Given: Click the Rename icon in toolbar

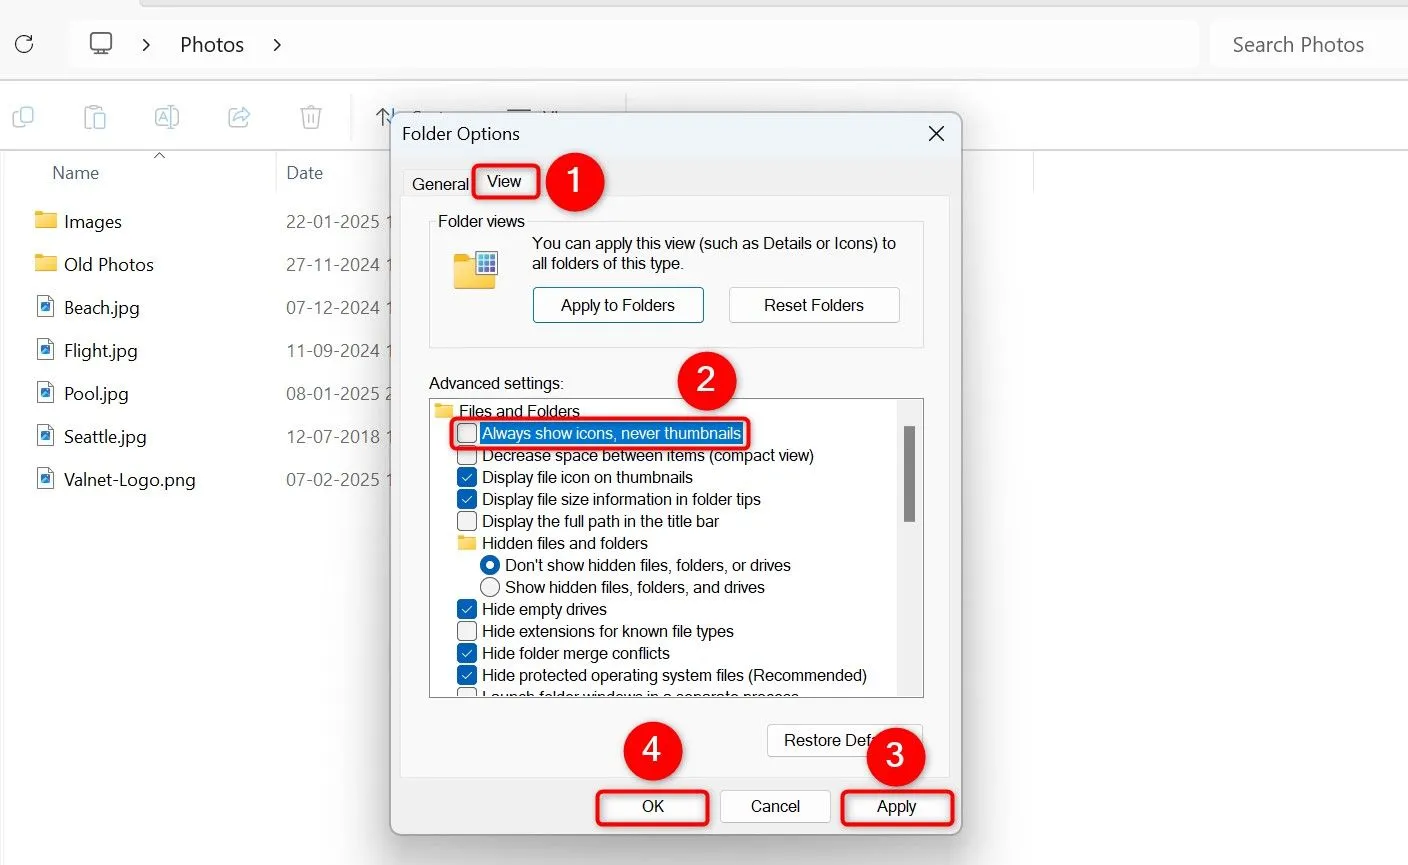Looking at the screenshot, I should pyautogui.click(x=167, y=117).
